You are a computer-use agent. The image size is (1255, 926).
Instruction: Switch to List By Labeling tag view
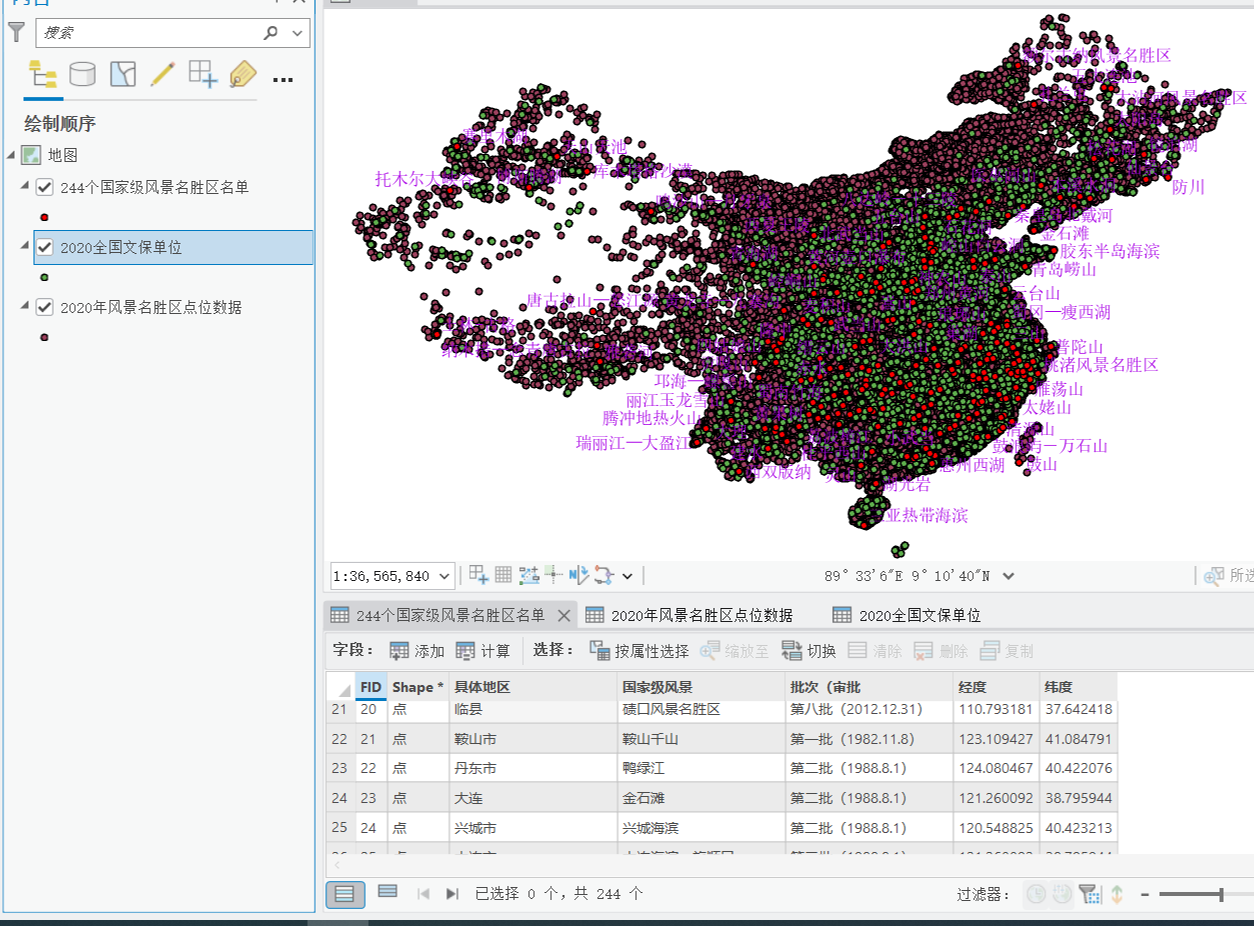pos(243,74)
